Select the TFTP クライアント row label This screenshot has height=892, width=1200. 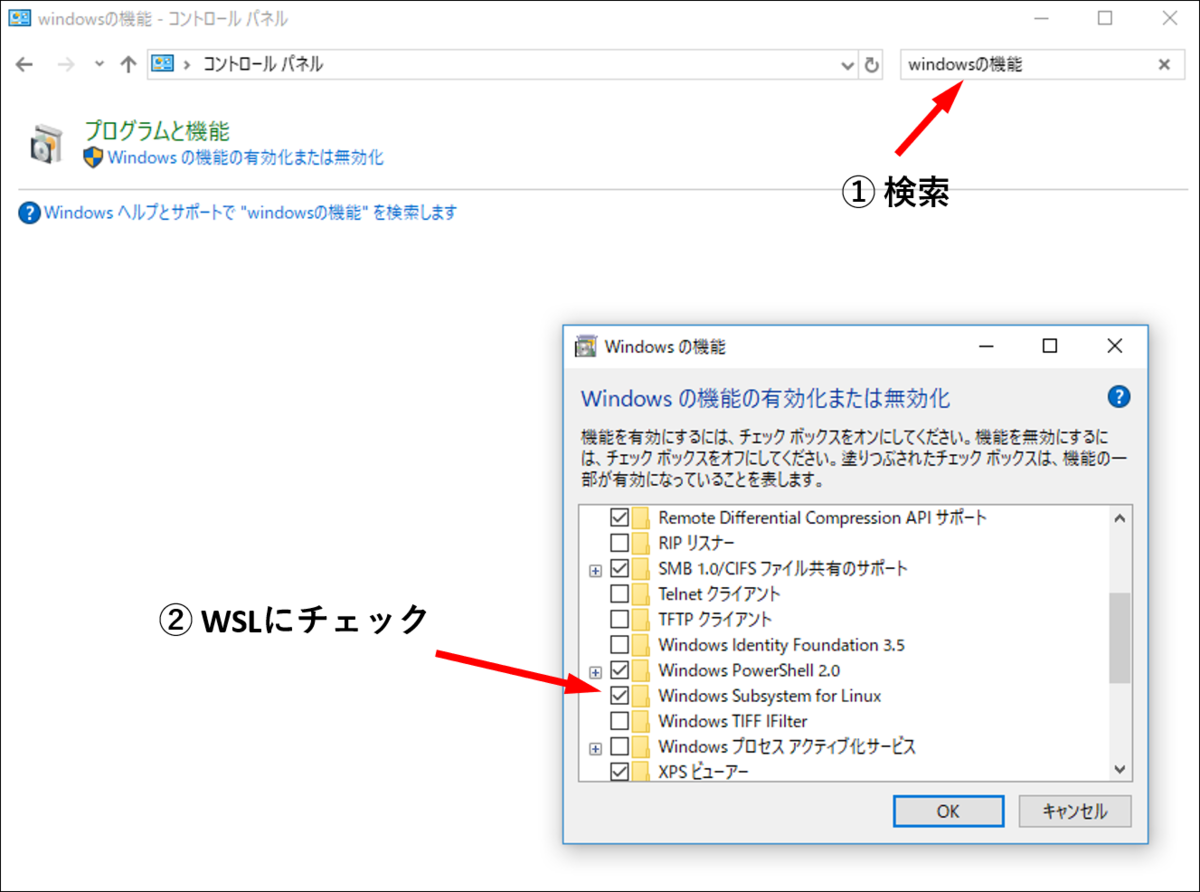[x=715, y=619]
